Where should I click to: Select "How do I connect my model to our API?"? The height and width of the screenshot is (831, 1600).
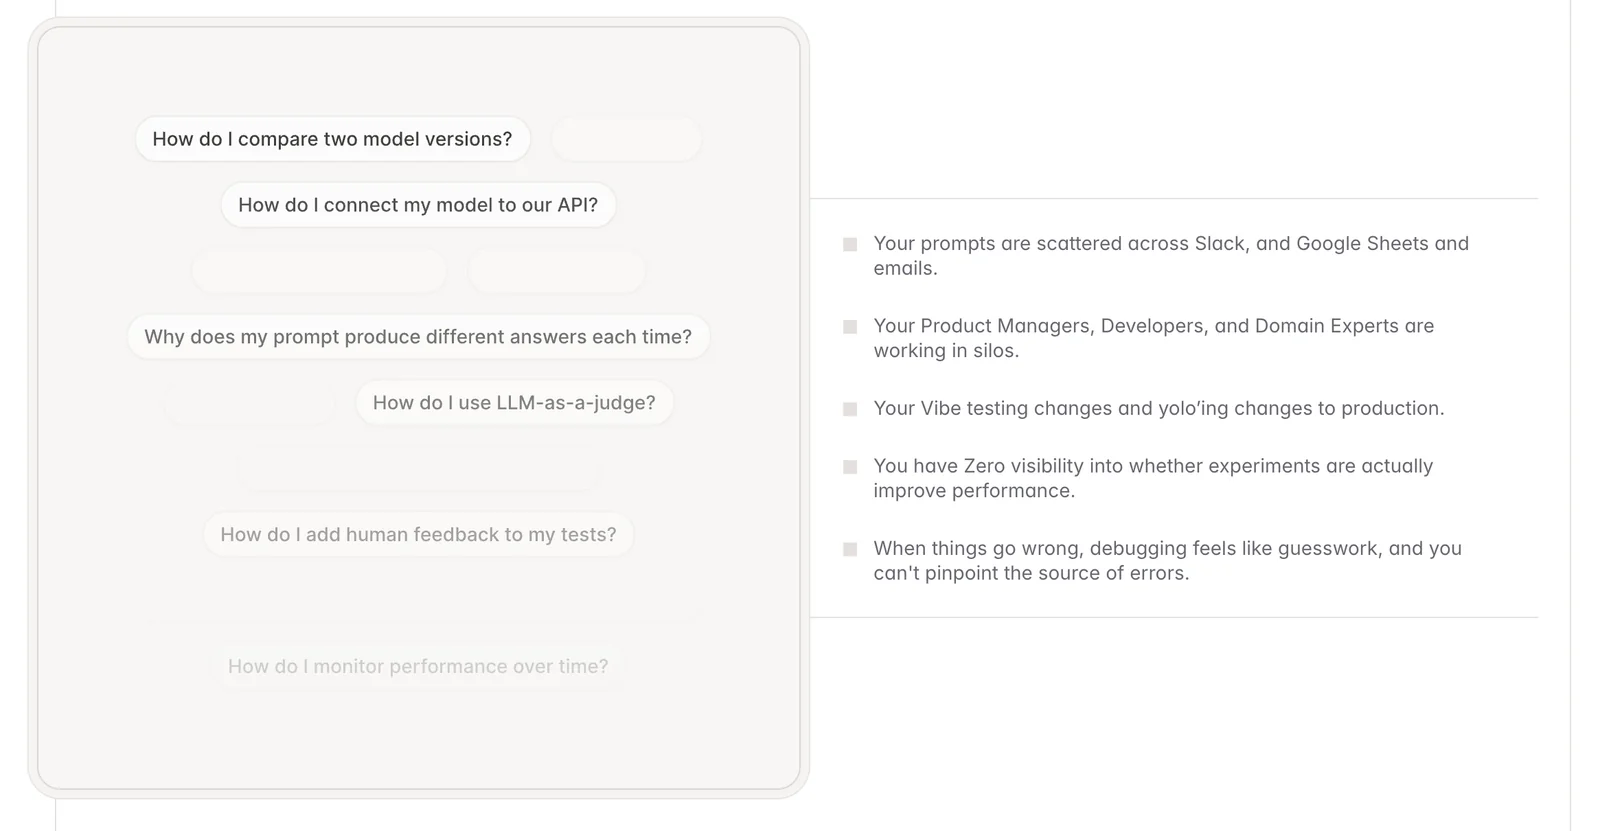coord(418,205)
